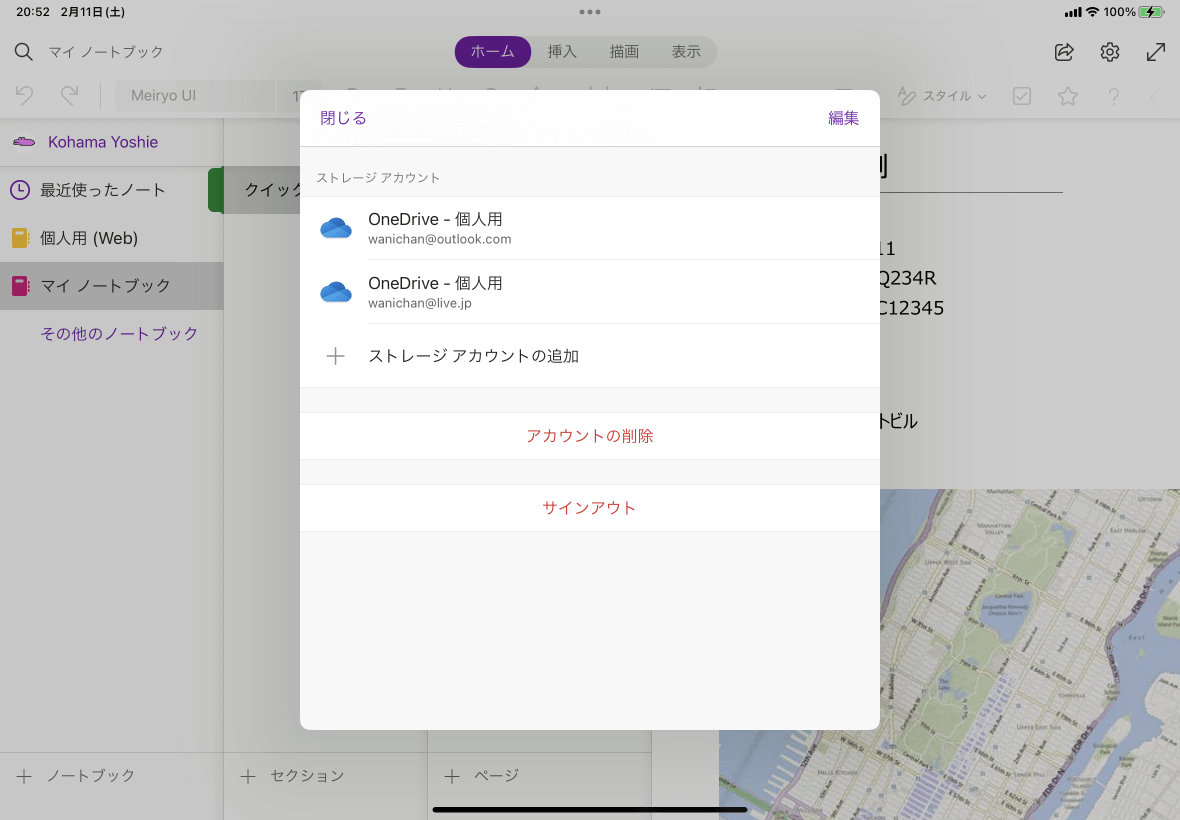Click the pink notebook icon for マイ ノートブック
The width and height of the screenshot is (1180, 820).
pos(20,286)
